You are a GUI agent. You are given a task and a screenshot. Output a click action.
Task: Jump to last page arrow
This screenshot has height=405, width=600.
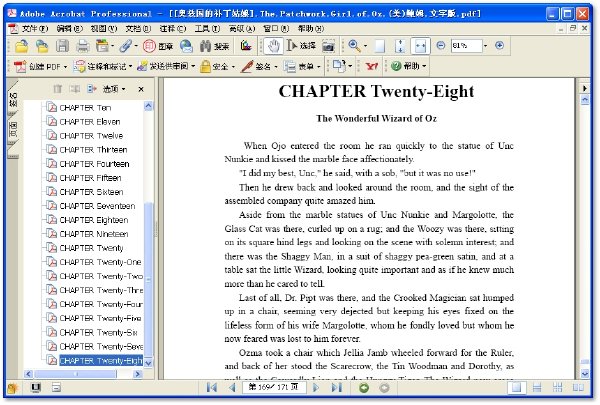(x=336, y=388)
